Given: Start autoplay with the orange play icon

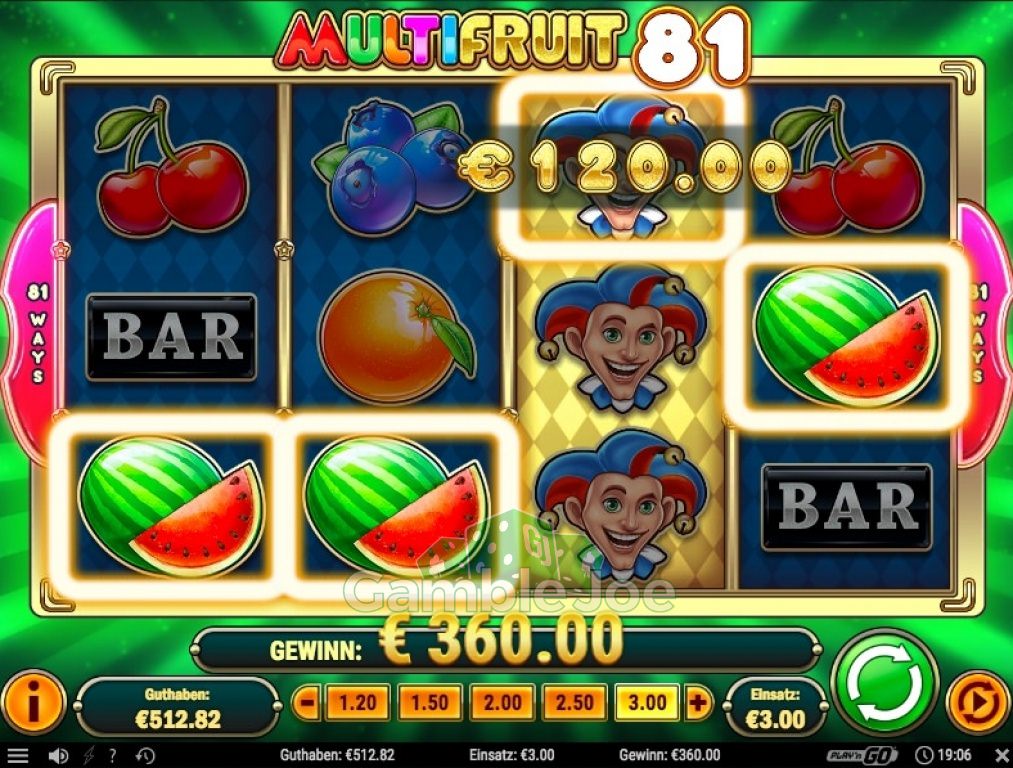Looking at the screenshot, I should pyautogui.click(x=978, y=703).
